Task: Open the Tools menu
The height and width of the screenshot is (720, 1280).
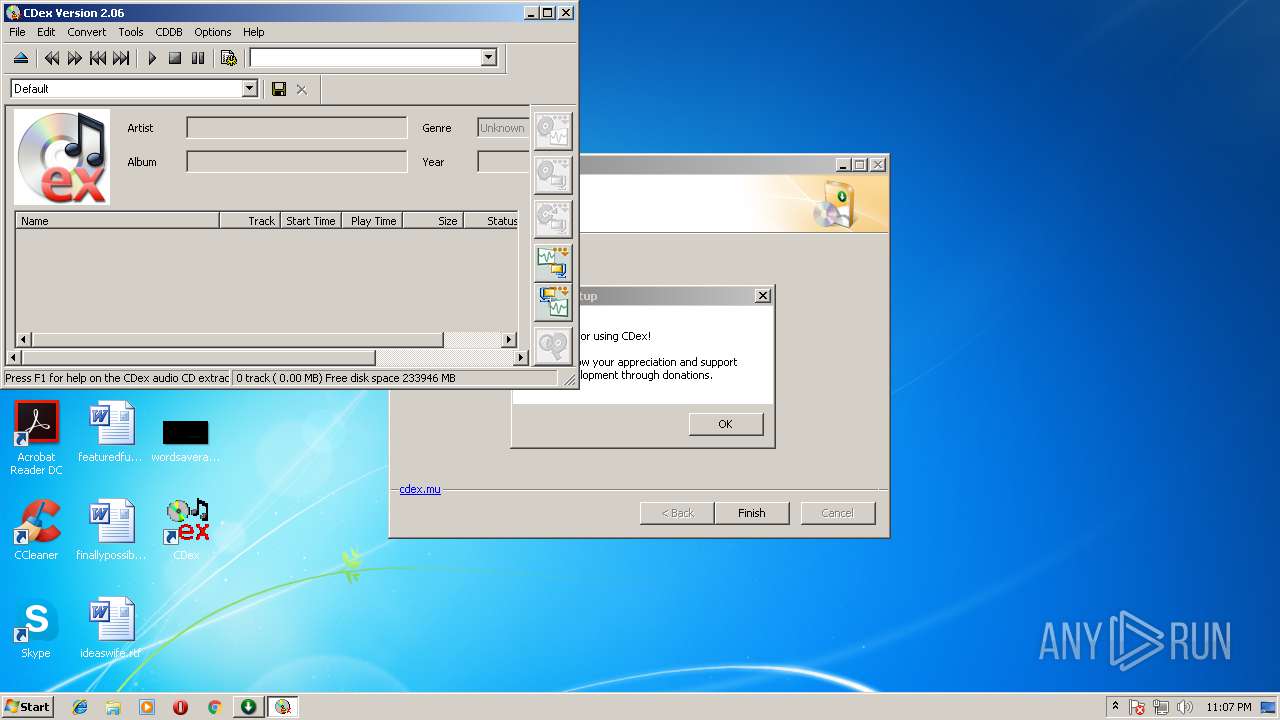Action: point(131,32)
